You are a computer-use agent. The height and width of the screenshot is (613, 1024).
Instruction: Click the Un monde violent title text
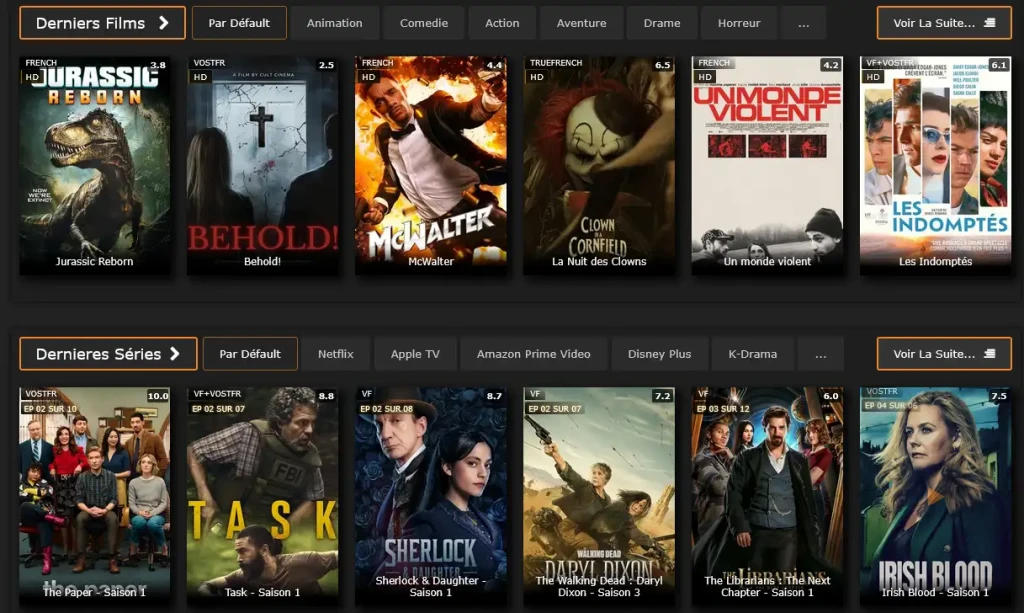click(767, 261)
